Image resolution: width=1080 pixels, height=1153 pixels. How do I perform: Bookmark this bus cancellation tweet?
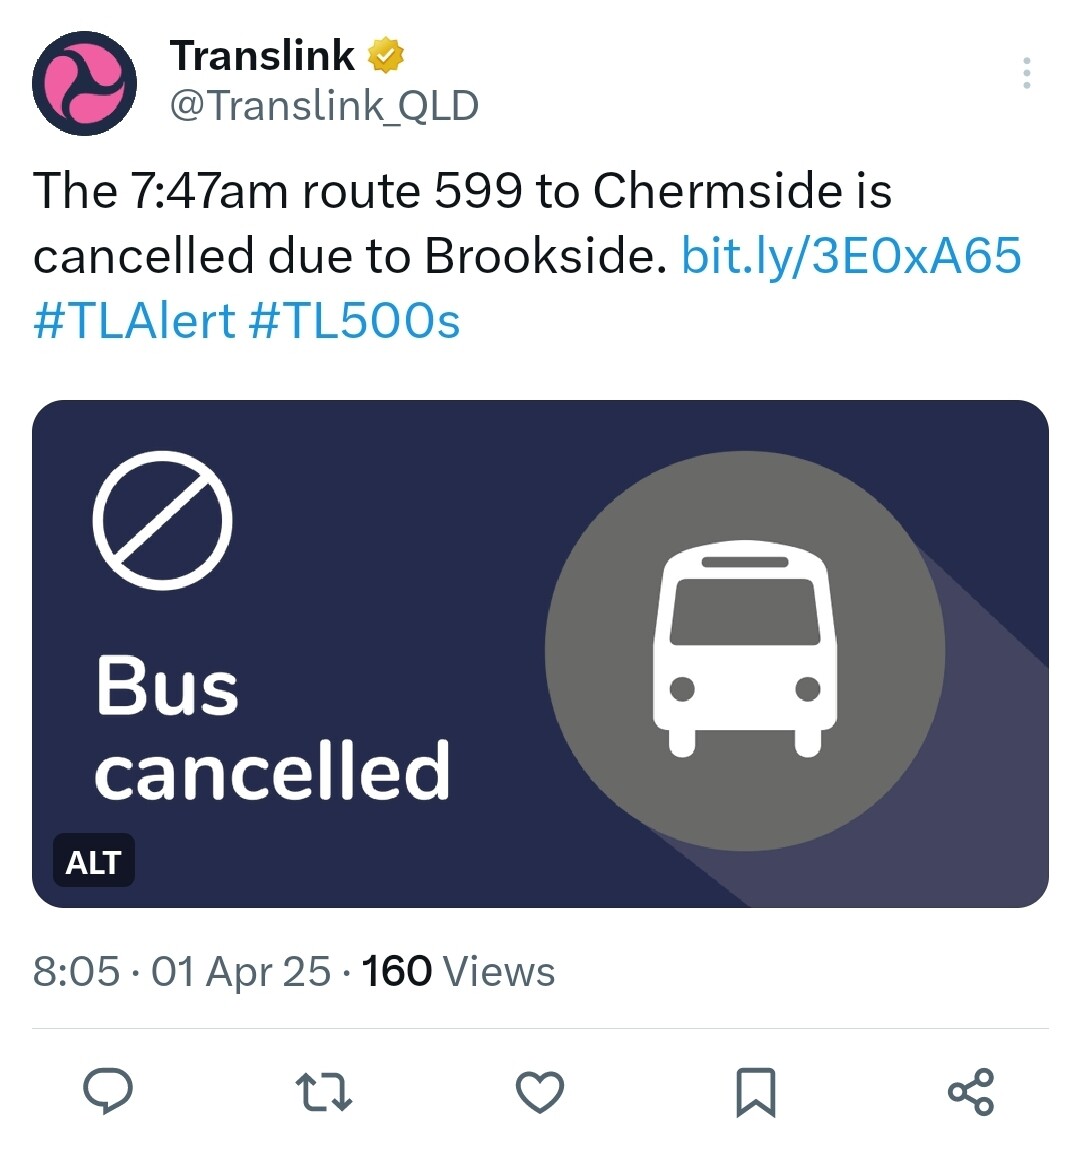[x=755, y=1092]
